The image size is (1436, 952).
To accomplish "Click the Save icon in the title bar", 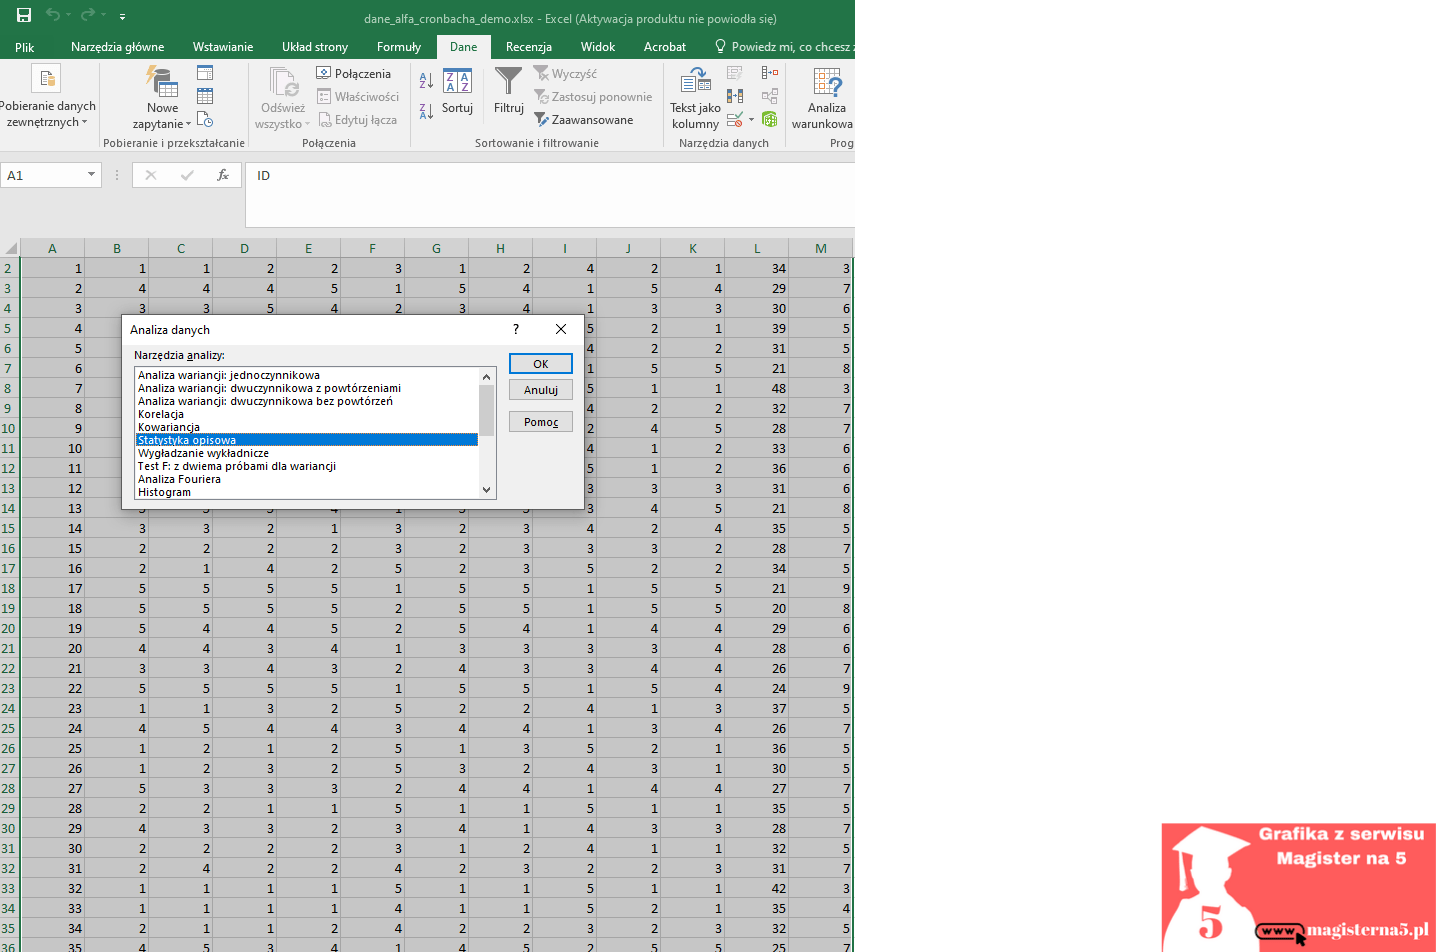I will pos(24,15).
